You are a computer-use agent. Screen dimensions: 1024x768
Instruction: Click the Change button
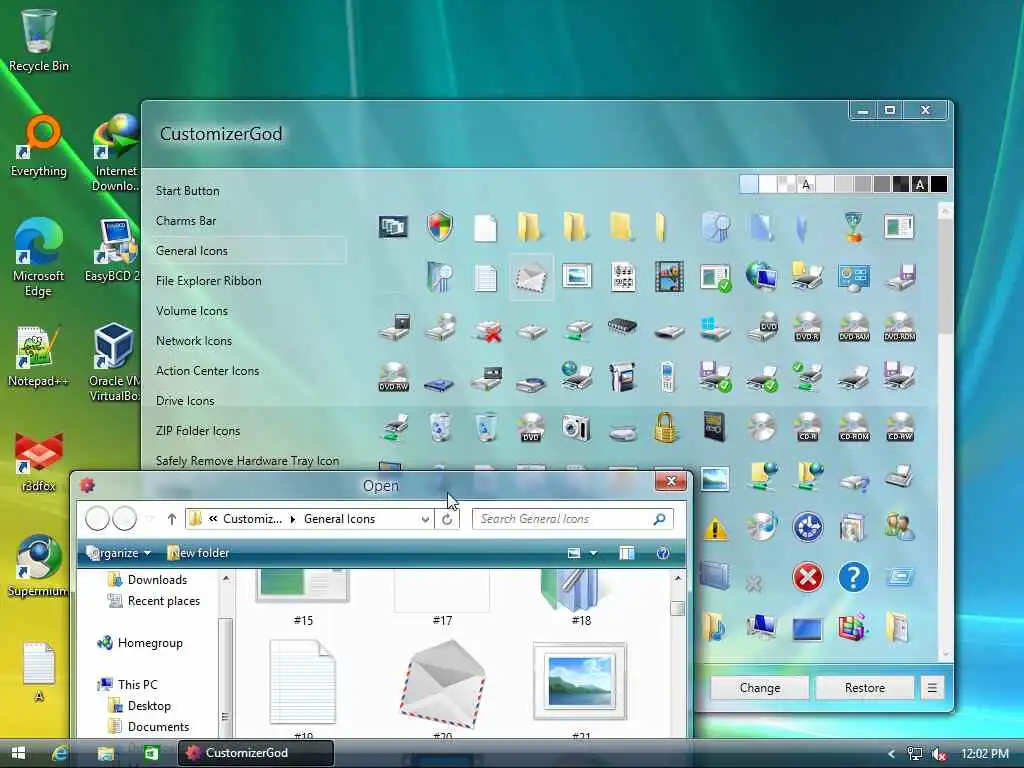(760, 688)
